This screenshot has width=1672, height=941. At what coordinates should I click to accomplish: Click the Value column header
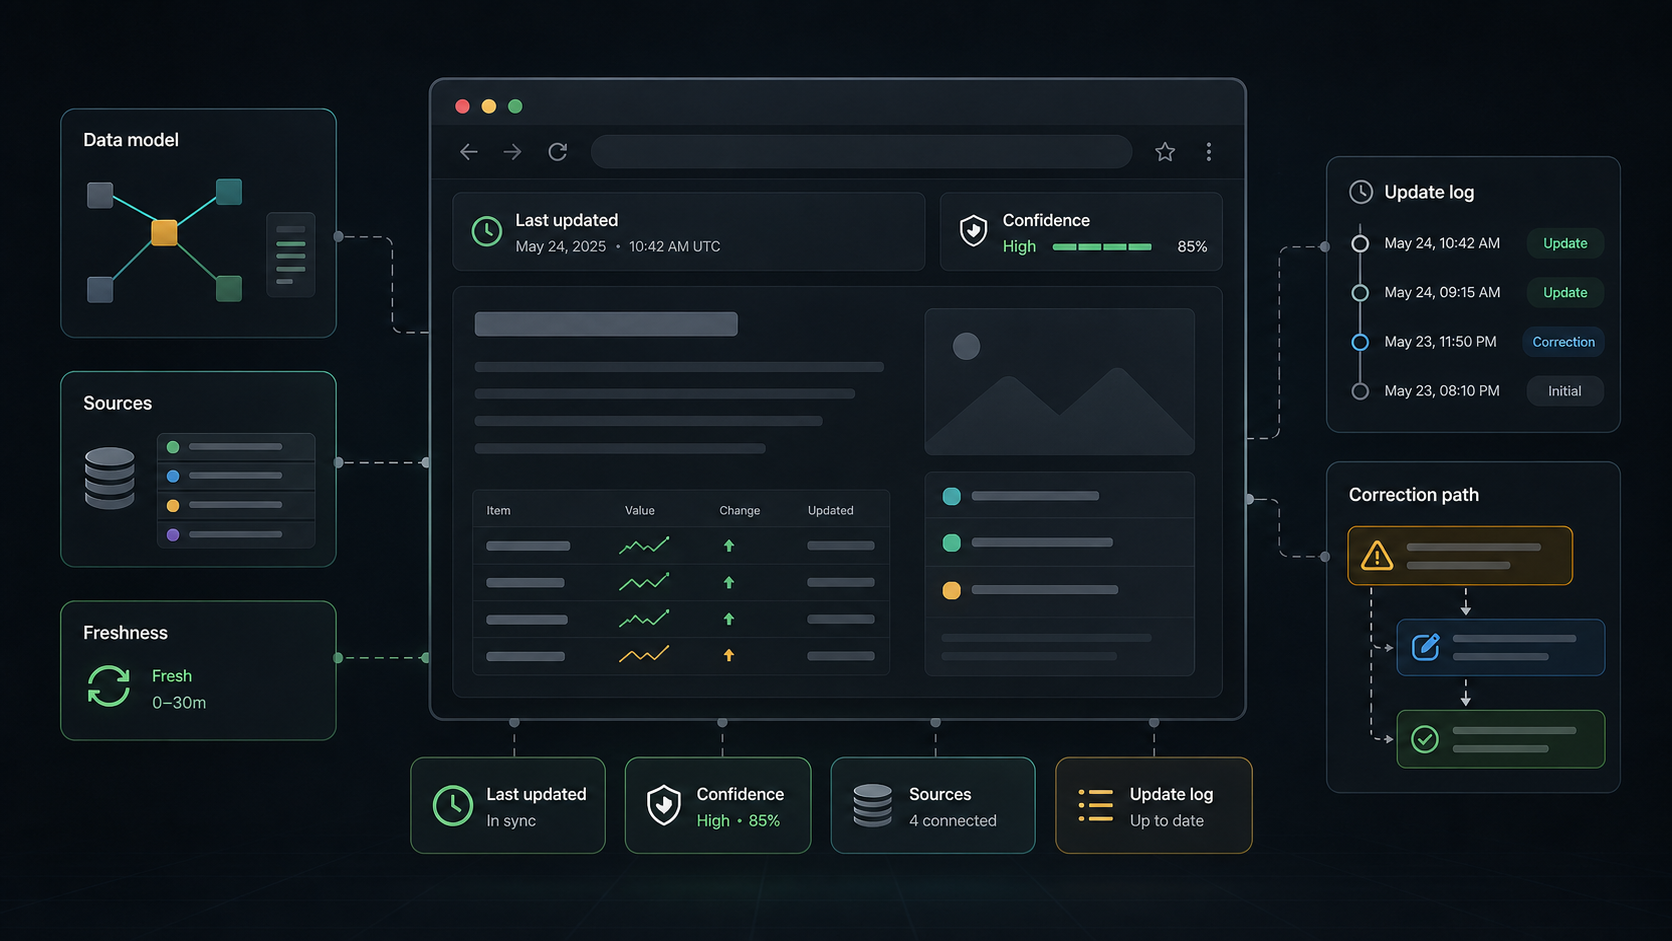tap(640, 510)
